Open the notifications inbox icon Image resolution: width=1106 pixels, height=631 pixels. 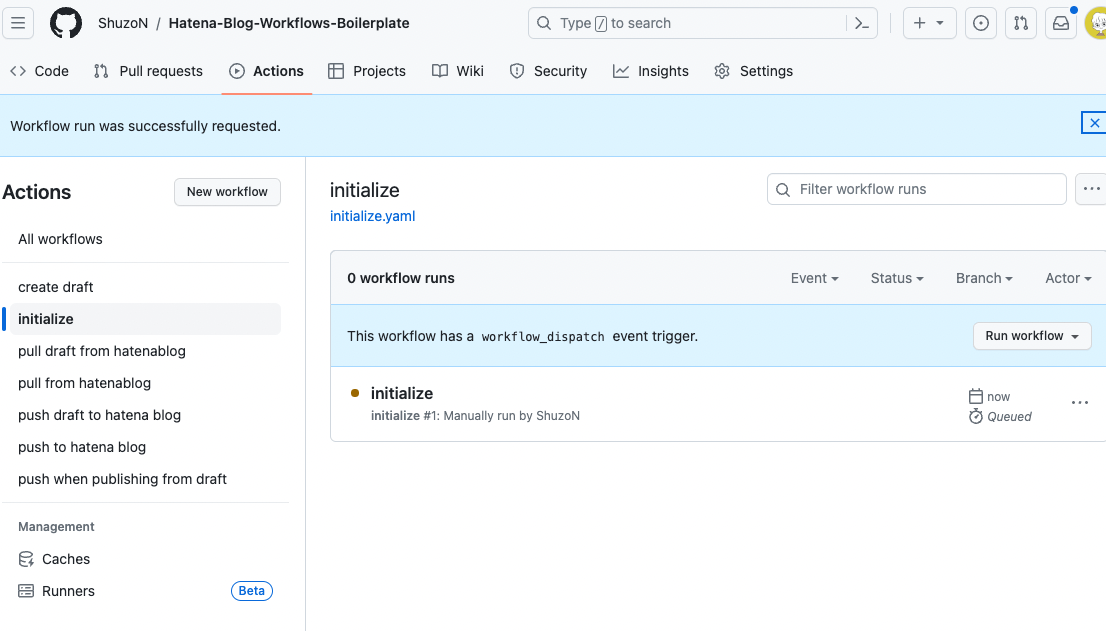coord(1061,23)
